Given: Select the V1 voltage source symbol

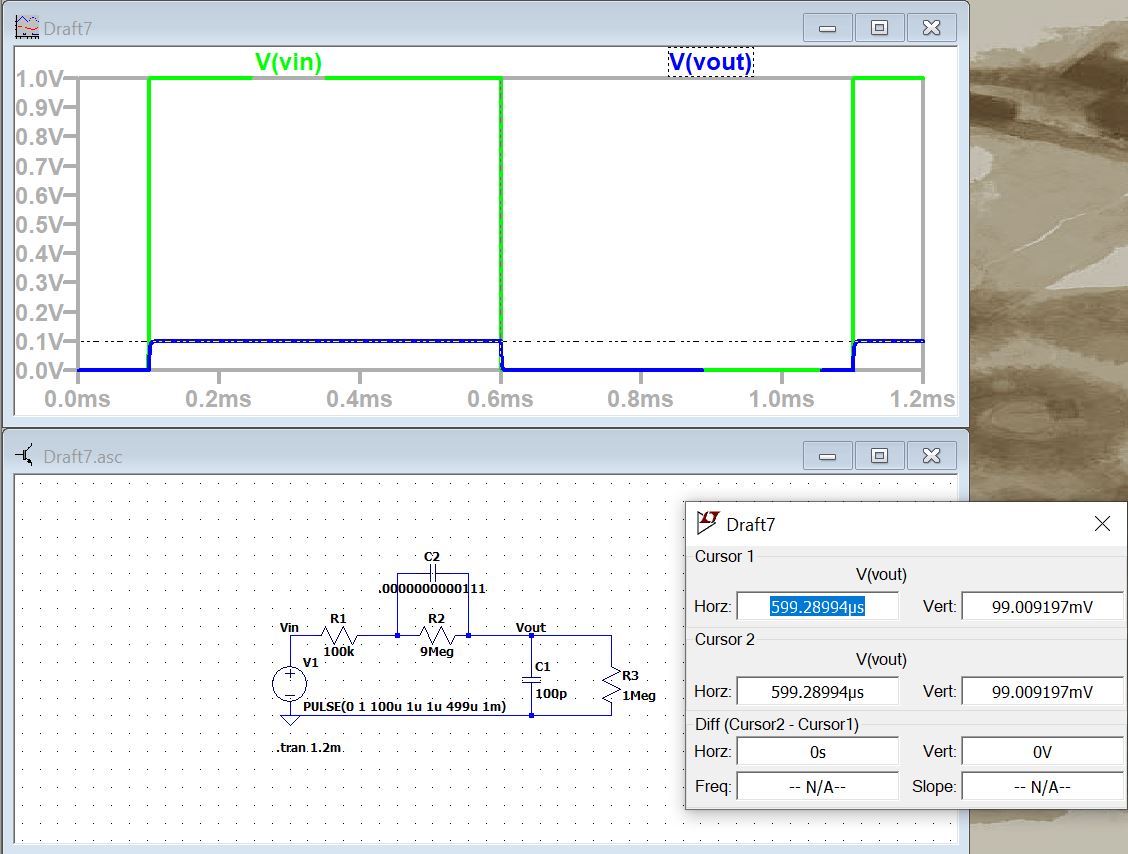Looking at the screenshot, I should (x=290, y=685).
